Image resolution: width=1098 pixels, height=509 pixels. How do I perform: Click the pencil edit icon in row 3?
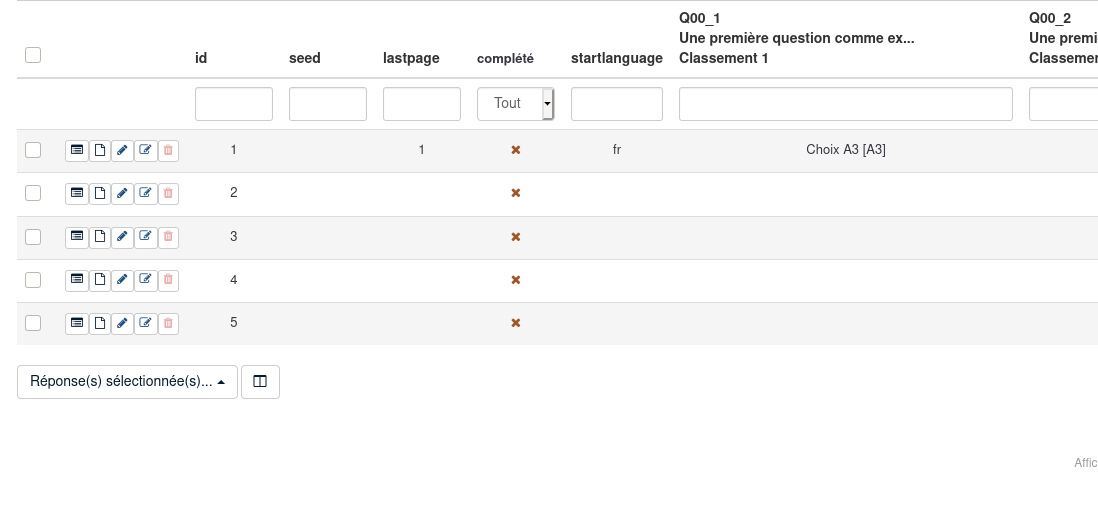[122, 237]
